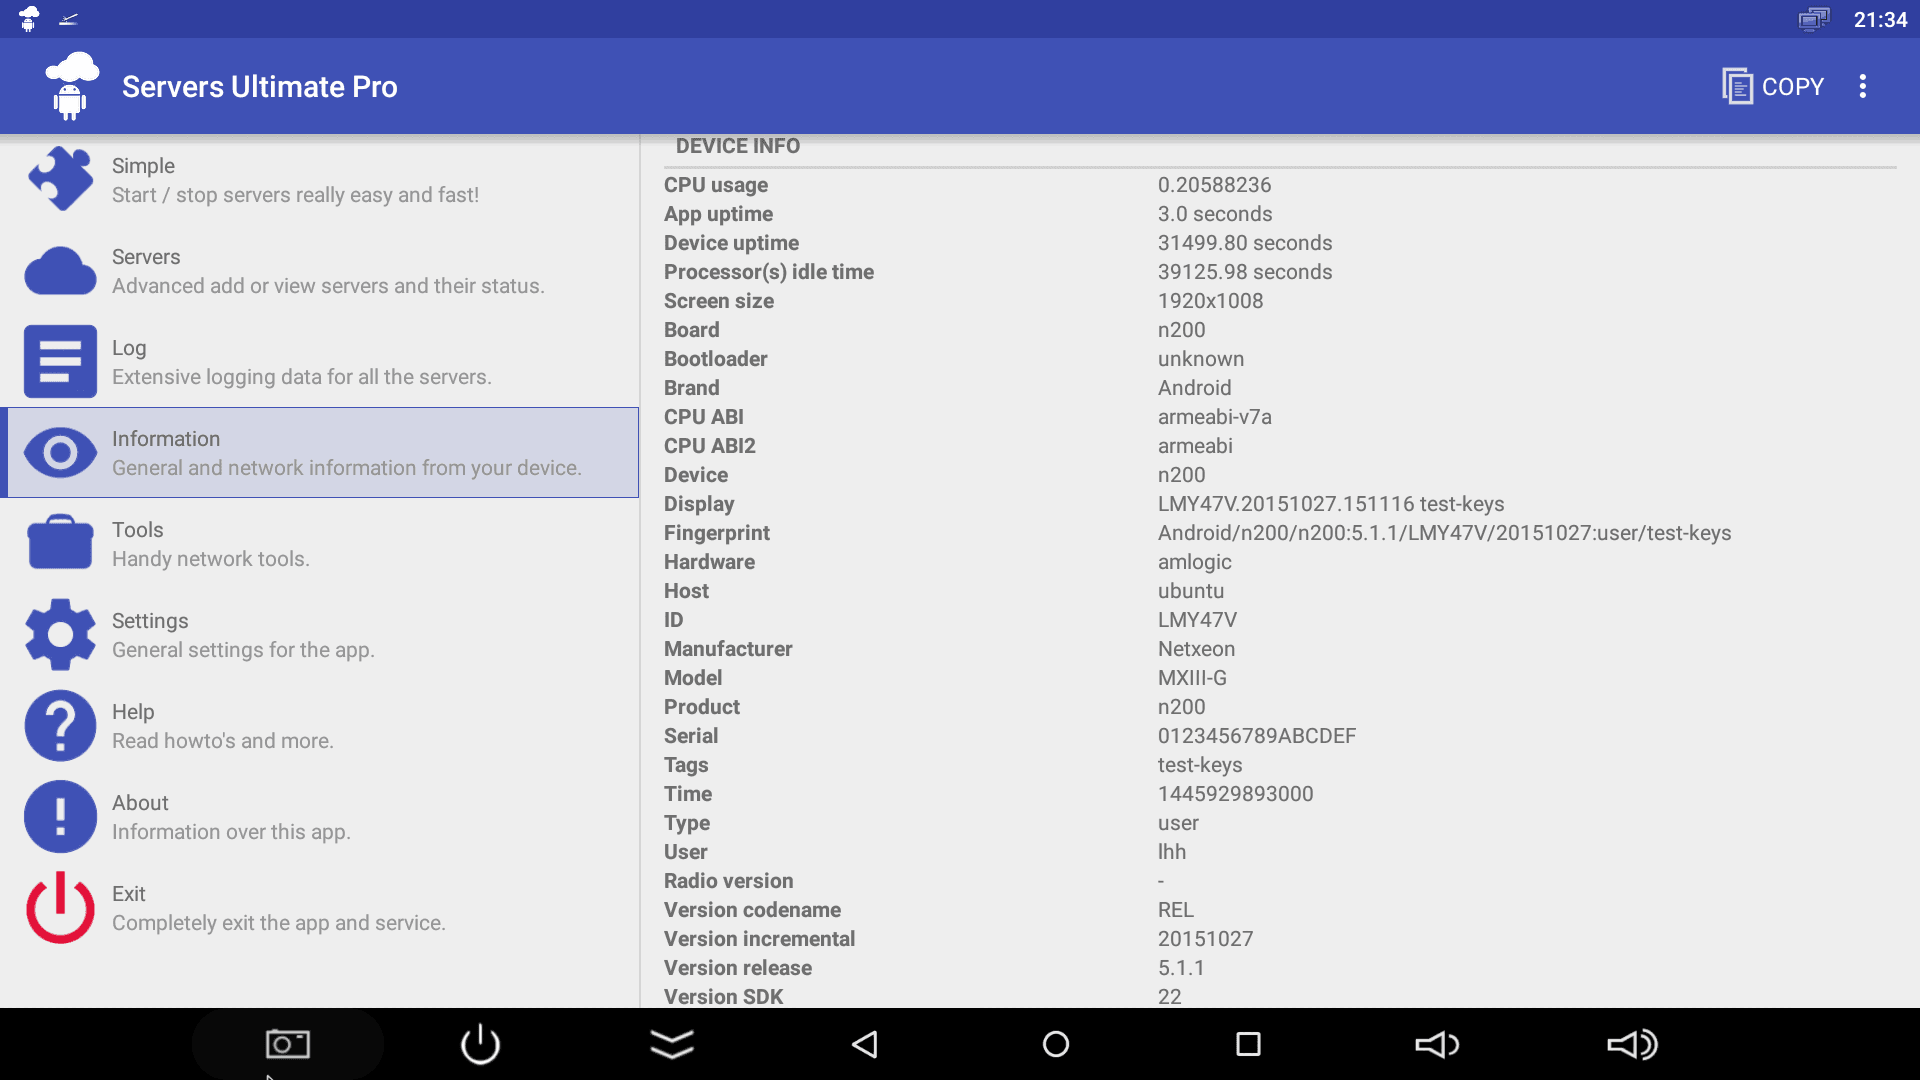Click the Host value ubuntu
Image resolution: width=1920 pixels, height=1080 pixels.
[1191, 591]
